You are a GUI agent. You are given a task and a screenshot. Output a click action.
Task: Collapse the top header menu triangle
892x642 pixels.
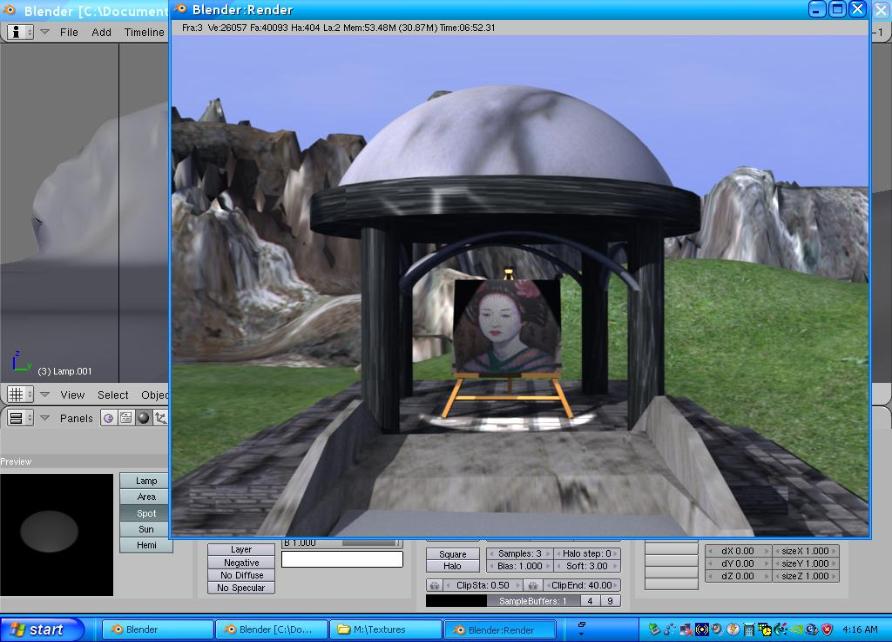point(45,32)
